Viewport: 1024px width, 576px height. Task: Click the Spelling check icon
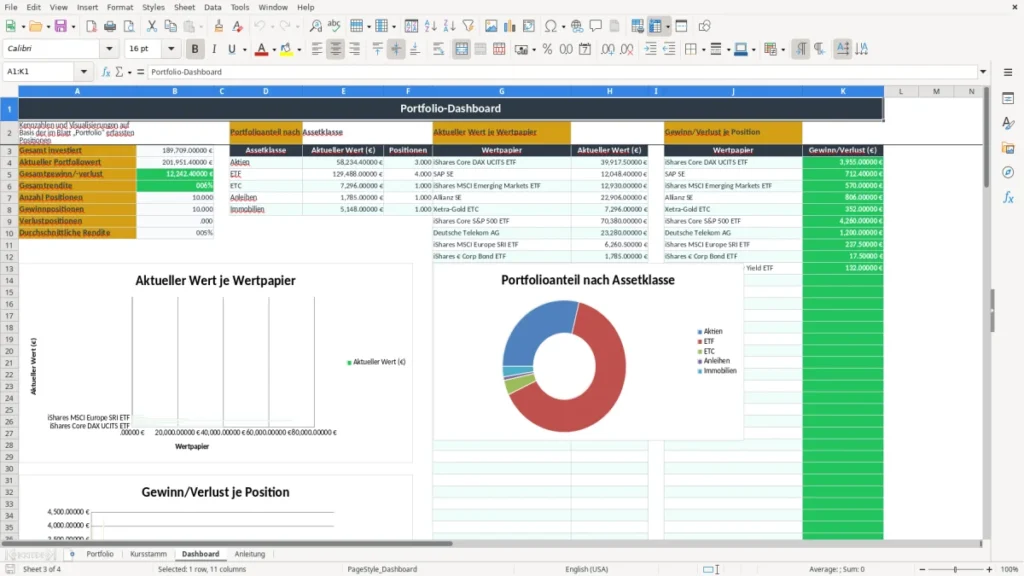pos(334,26)
